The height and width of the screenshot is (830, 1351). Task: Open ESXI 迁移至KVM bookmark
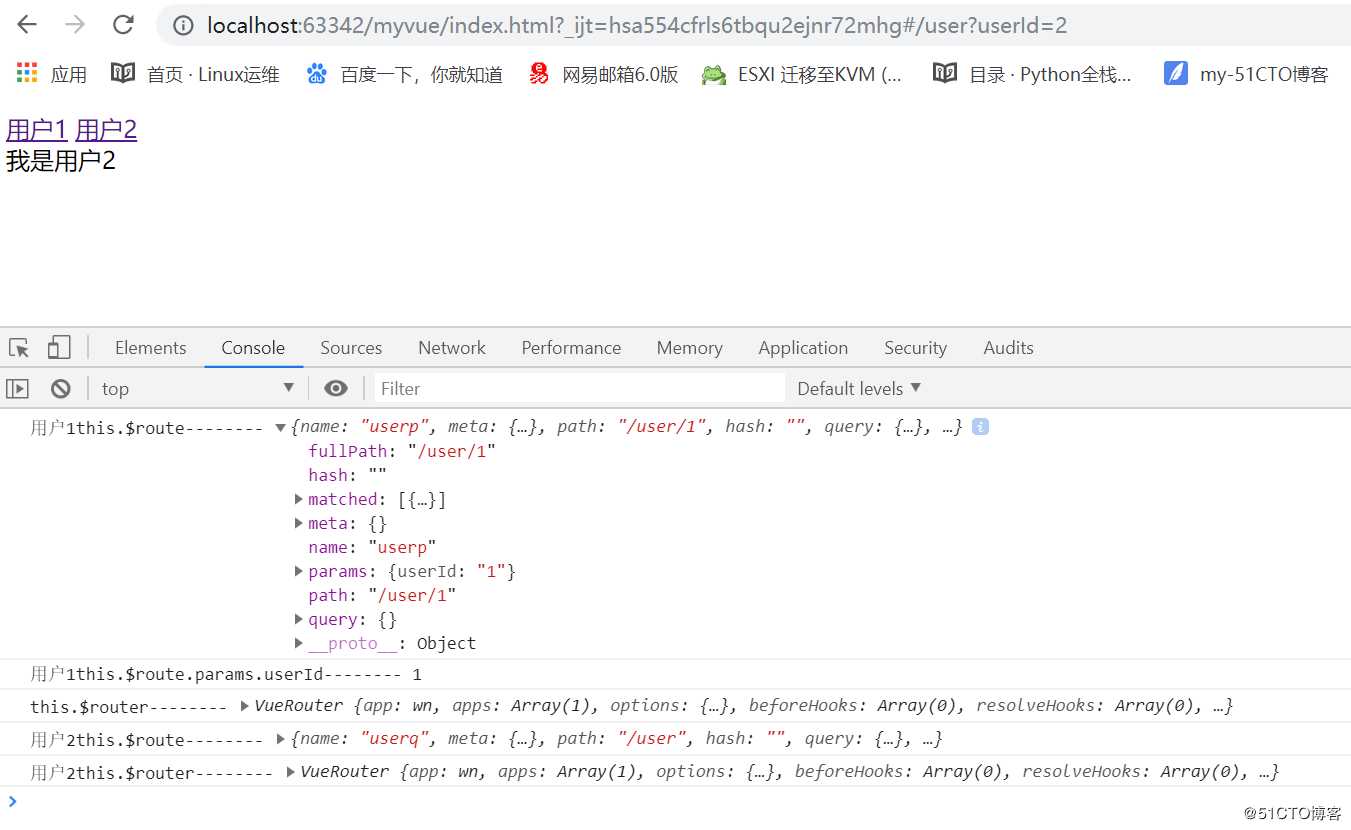tap(802, 74)
